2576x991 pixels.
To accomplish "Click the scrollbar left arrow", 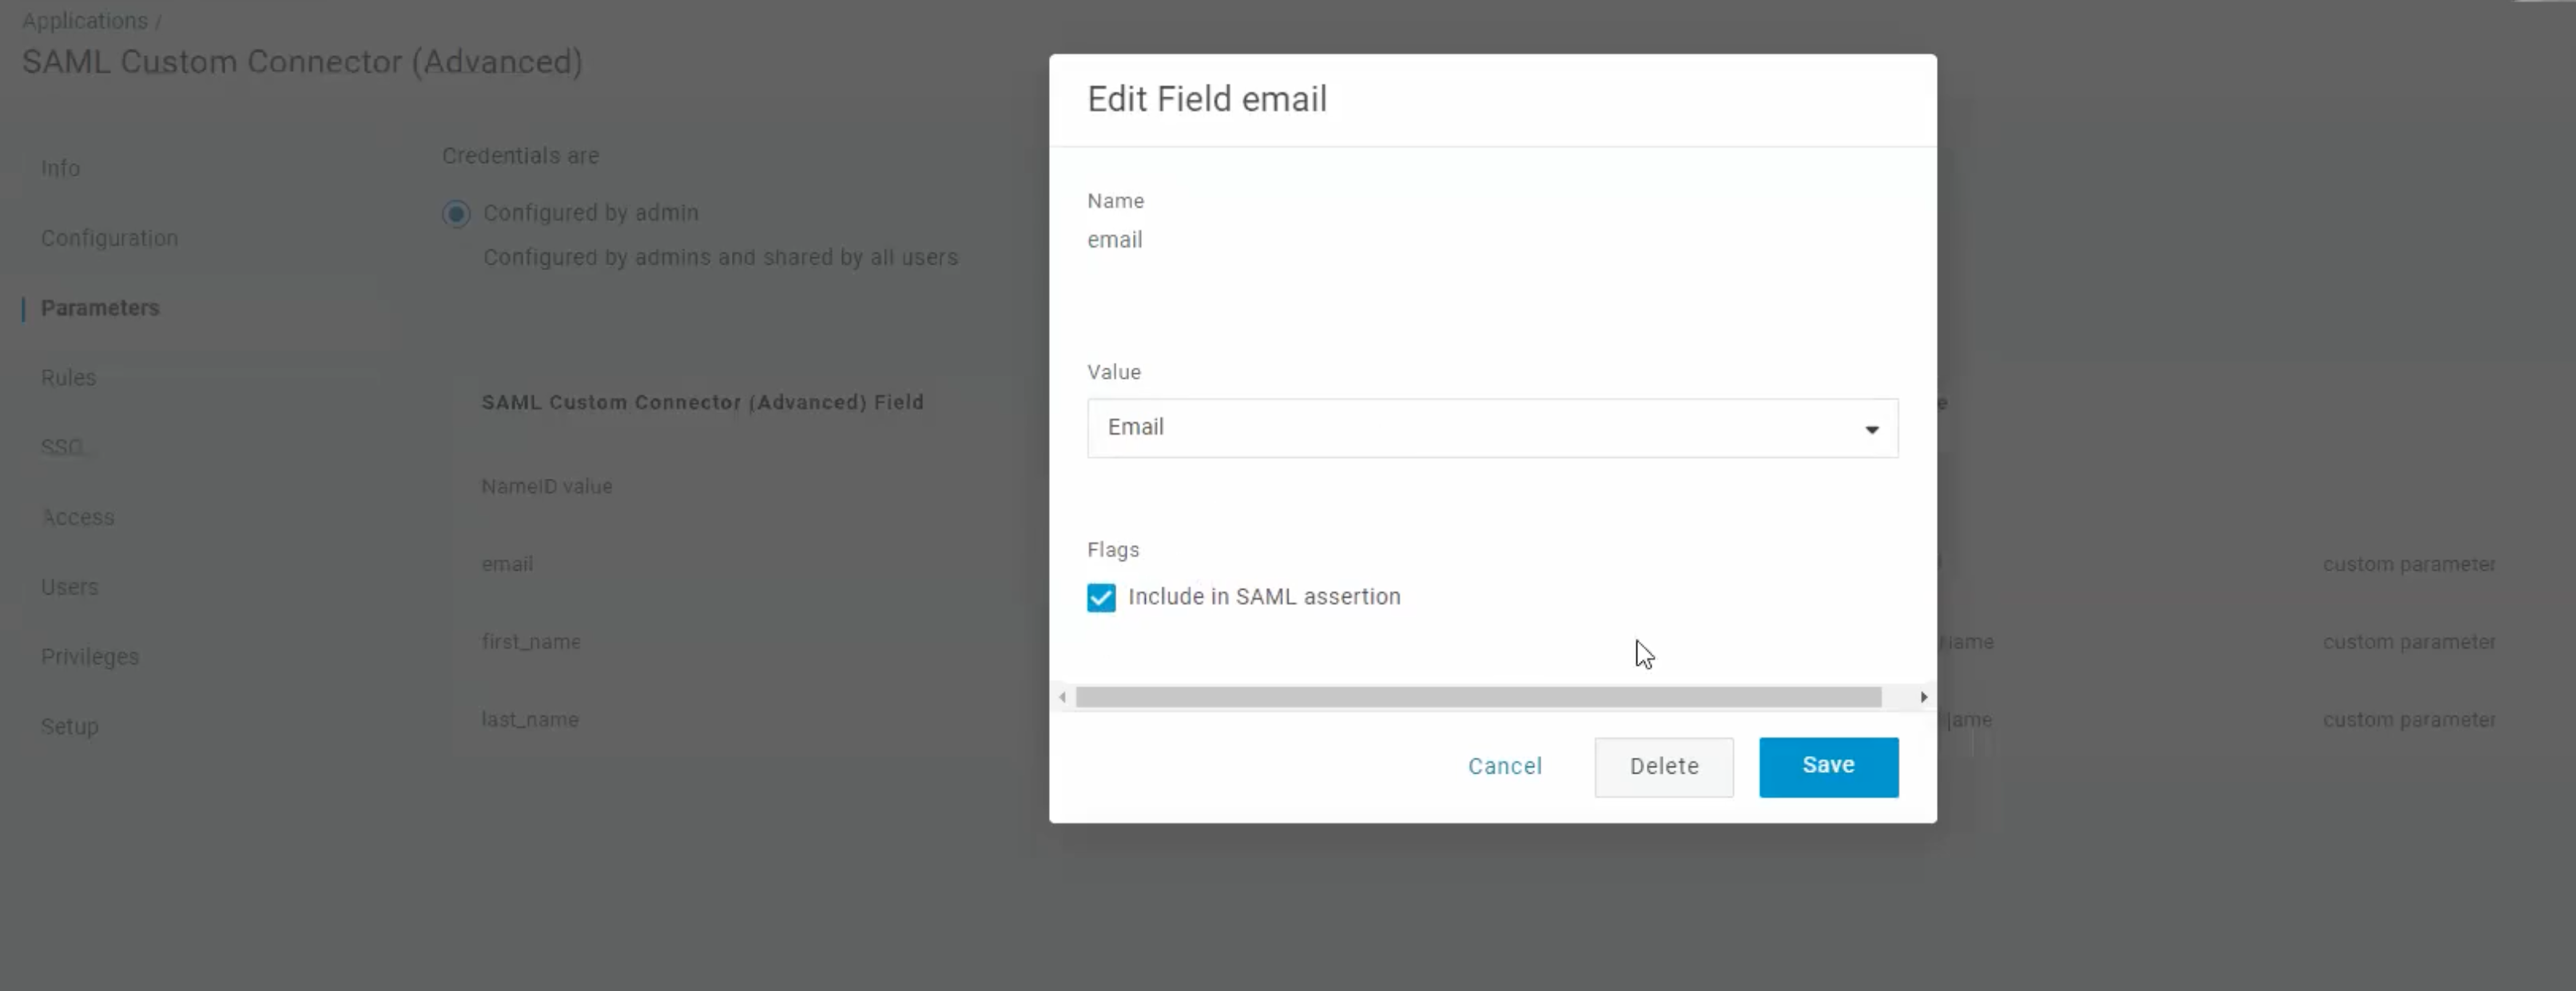I will tap(1062, 697).
